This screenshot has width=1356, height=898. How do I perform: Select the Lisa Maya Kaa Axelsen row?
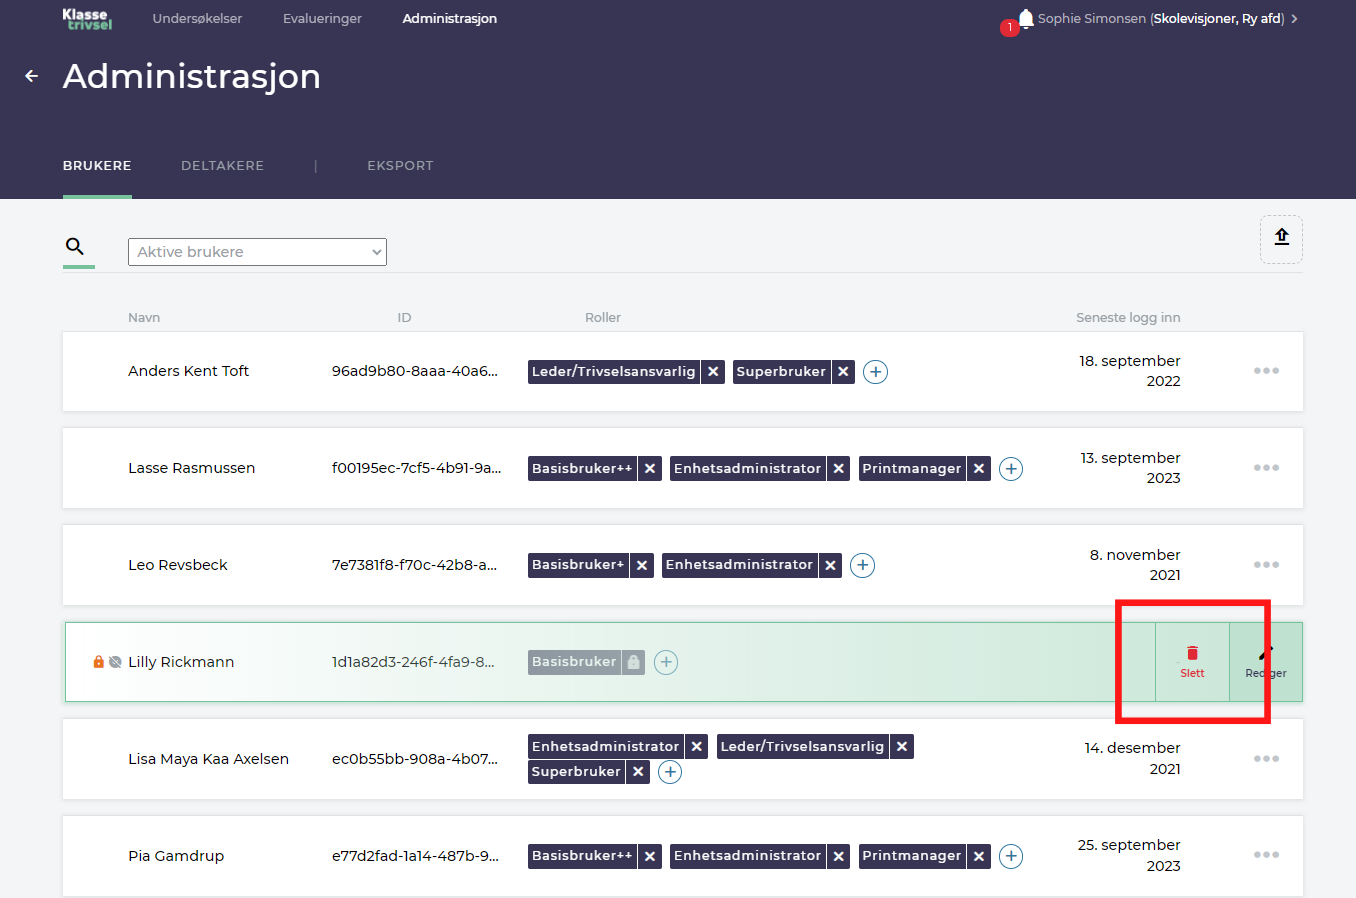pyautogui.click(x=208, y=759)
